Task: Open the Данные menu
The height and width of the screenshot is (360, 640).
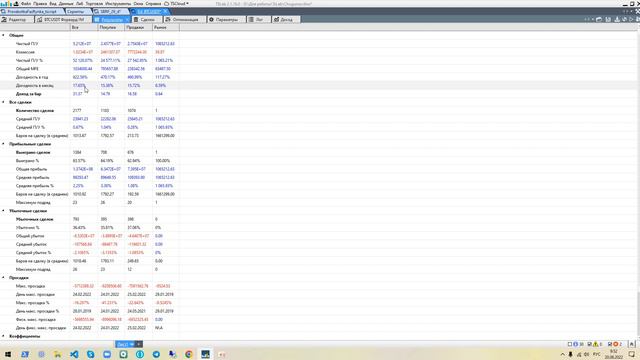Action: 66,4
